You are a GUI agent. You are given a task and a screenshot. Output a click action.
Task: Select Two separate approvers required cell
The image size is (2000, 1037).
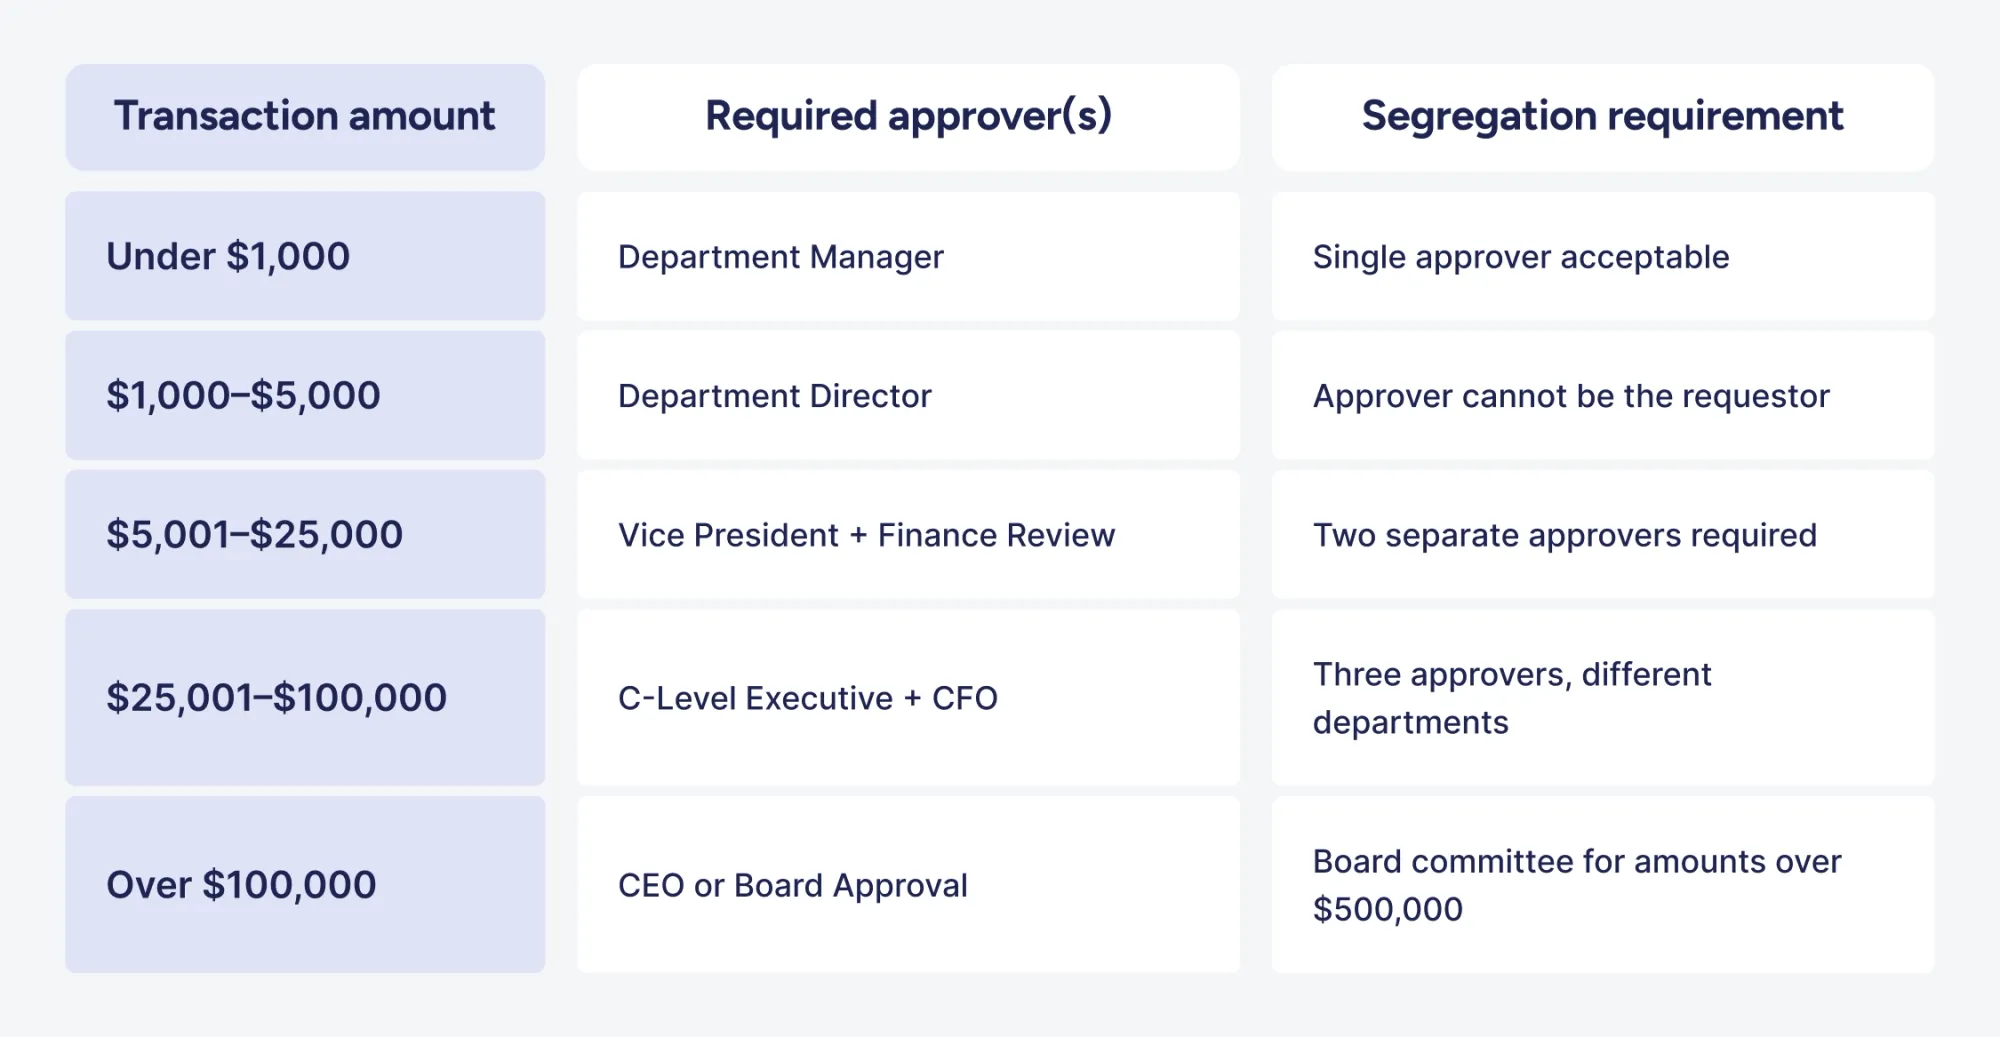tap(1564, 535)
